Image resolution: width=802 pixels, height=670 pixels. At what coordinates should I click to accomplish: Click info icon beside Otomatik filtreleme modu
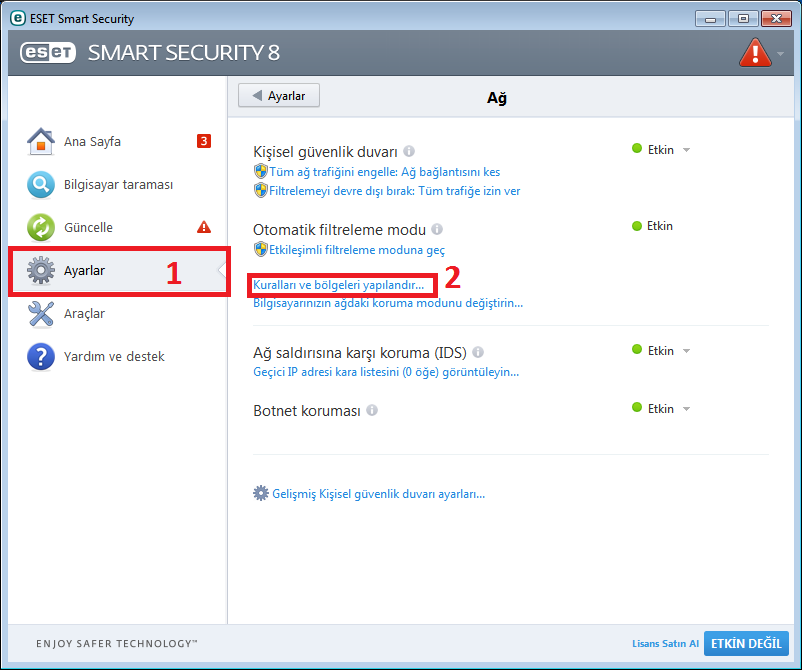437,229
